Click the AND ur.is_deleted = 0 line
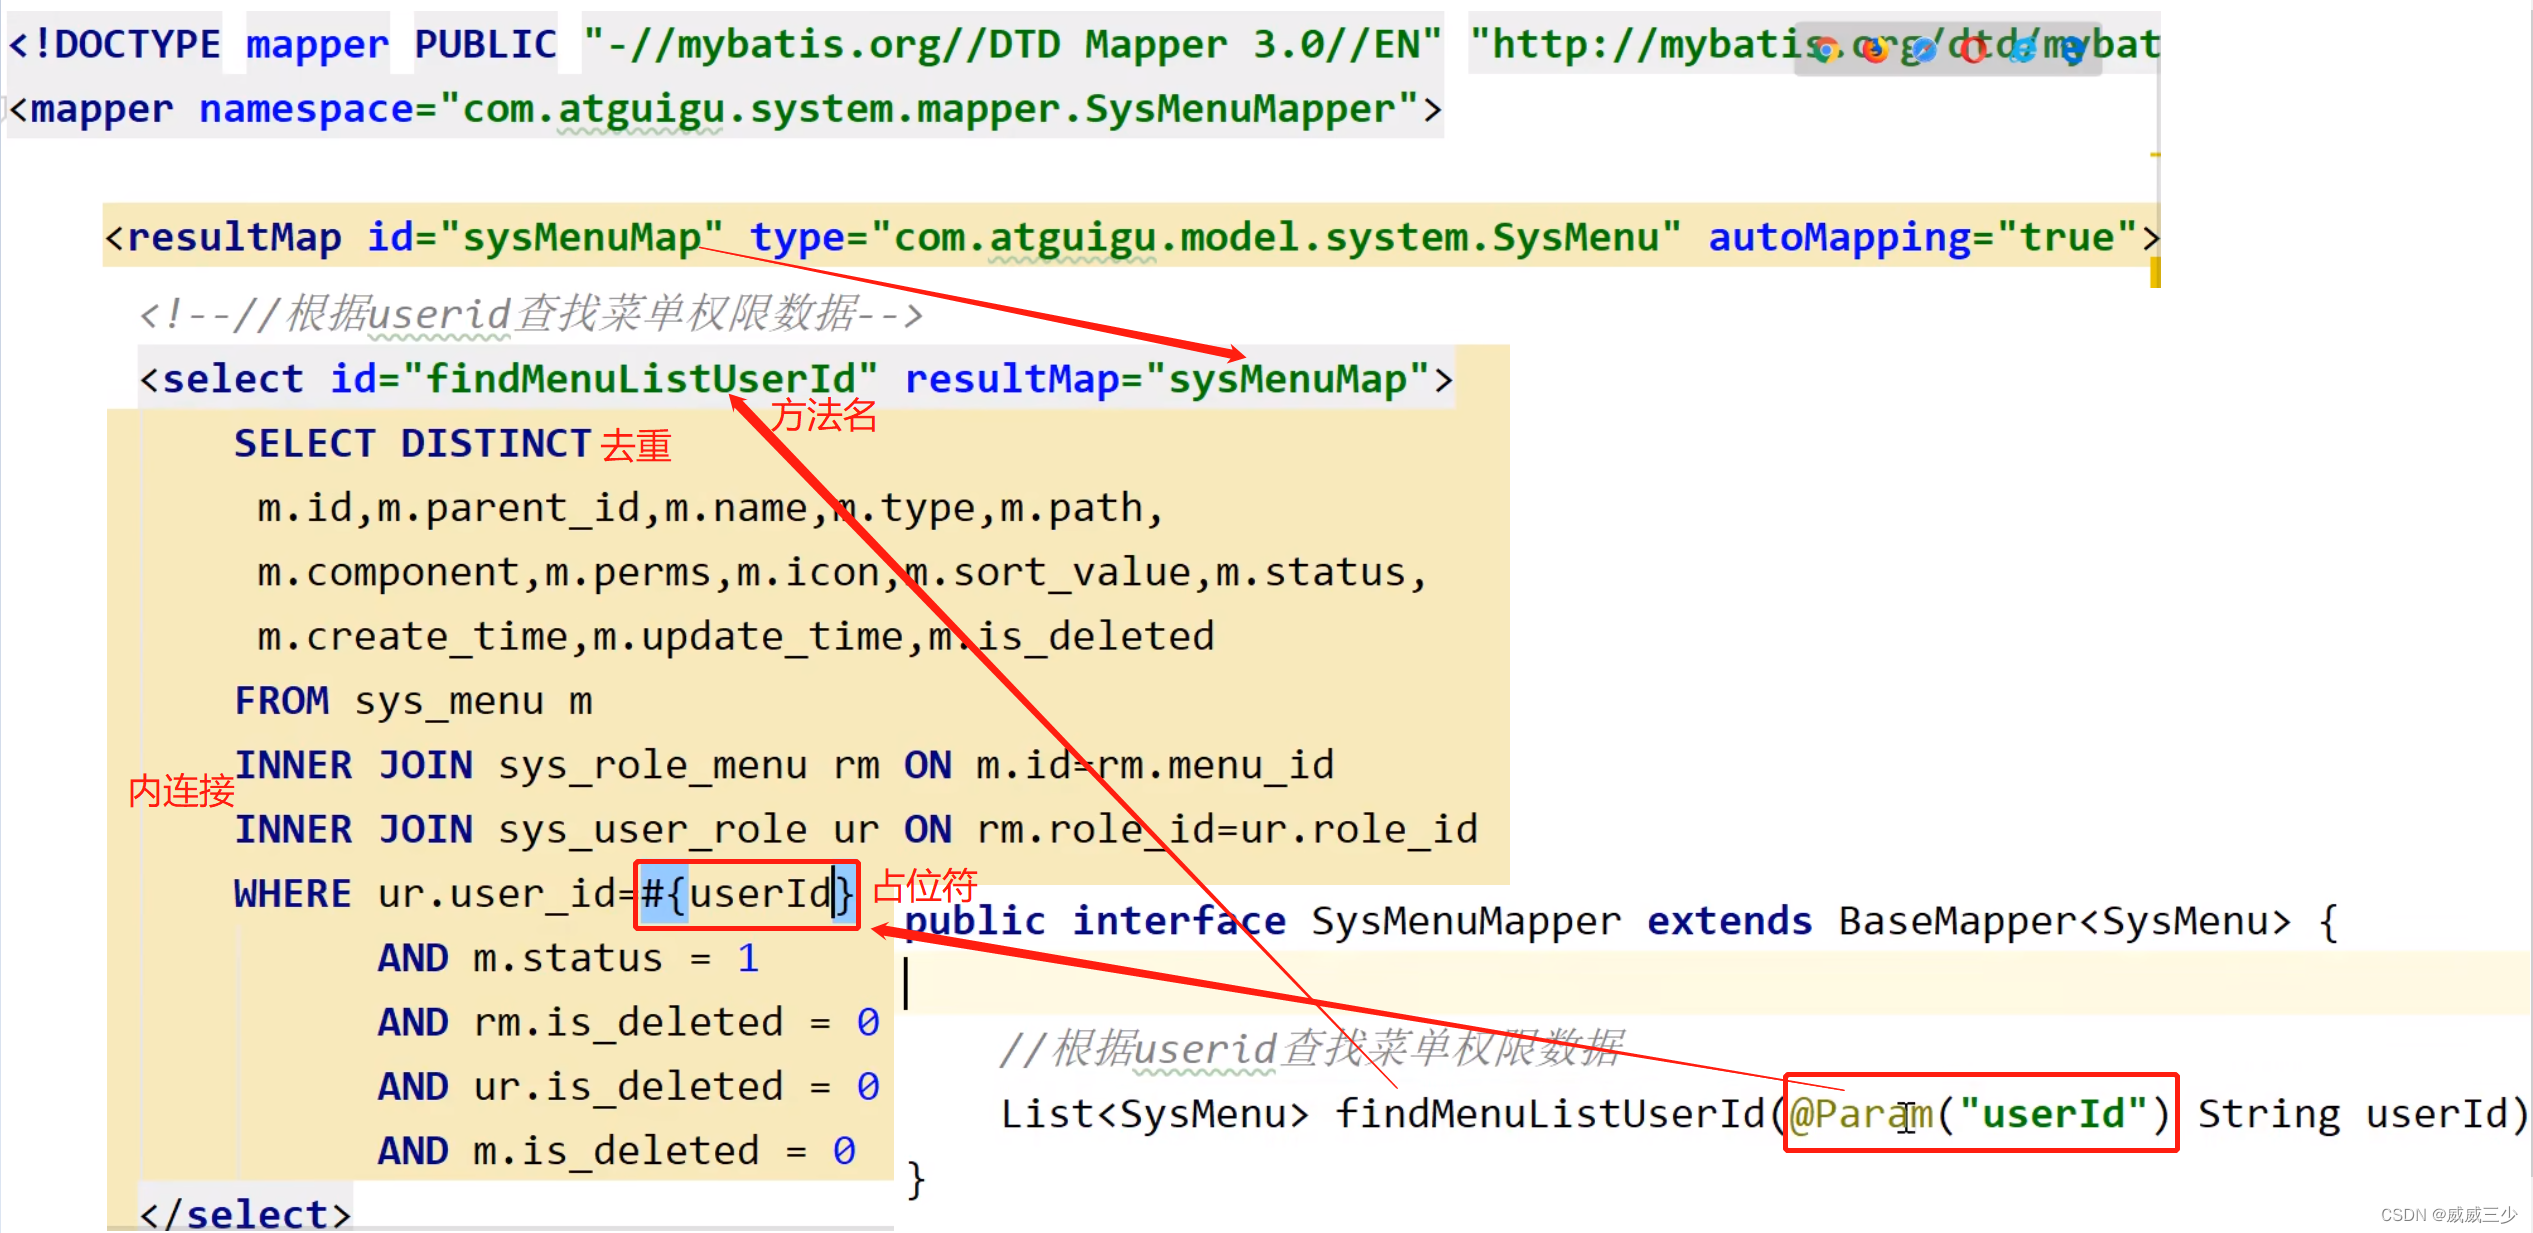This screenshot has width=2533, height=1233. click(x=628, y=1086)
